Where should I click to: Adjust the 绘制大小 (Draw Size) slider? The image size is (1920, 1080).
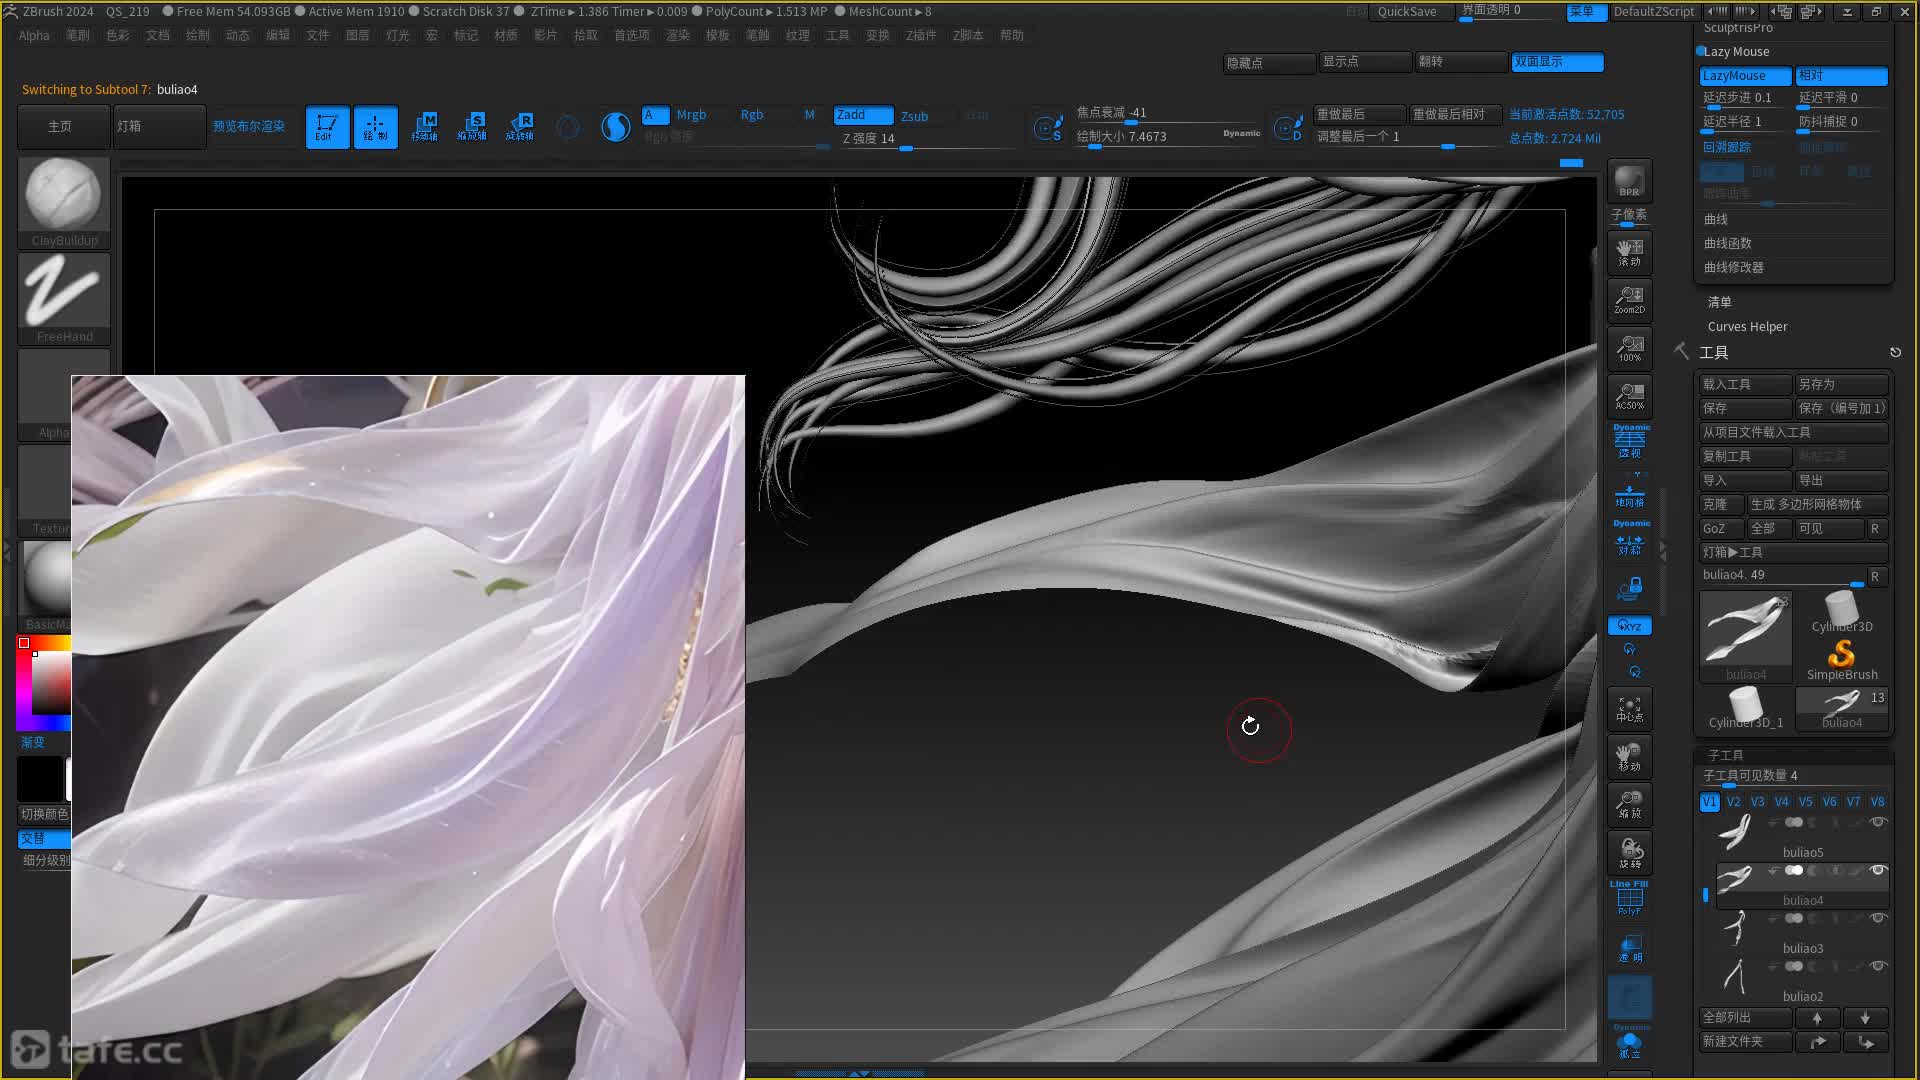[x=1168, y=137]
